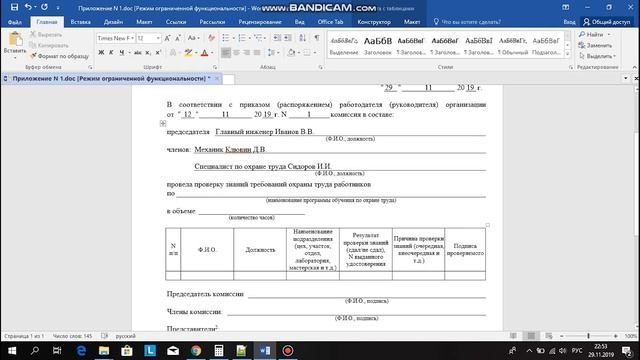Toggle left alignment button

[225, 53]
